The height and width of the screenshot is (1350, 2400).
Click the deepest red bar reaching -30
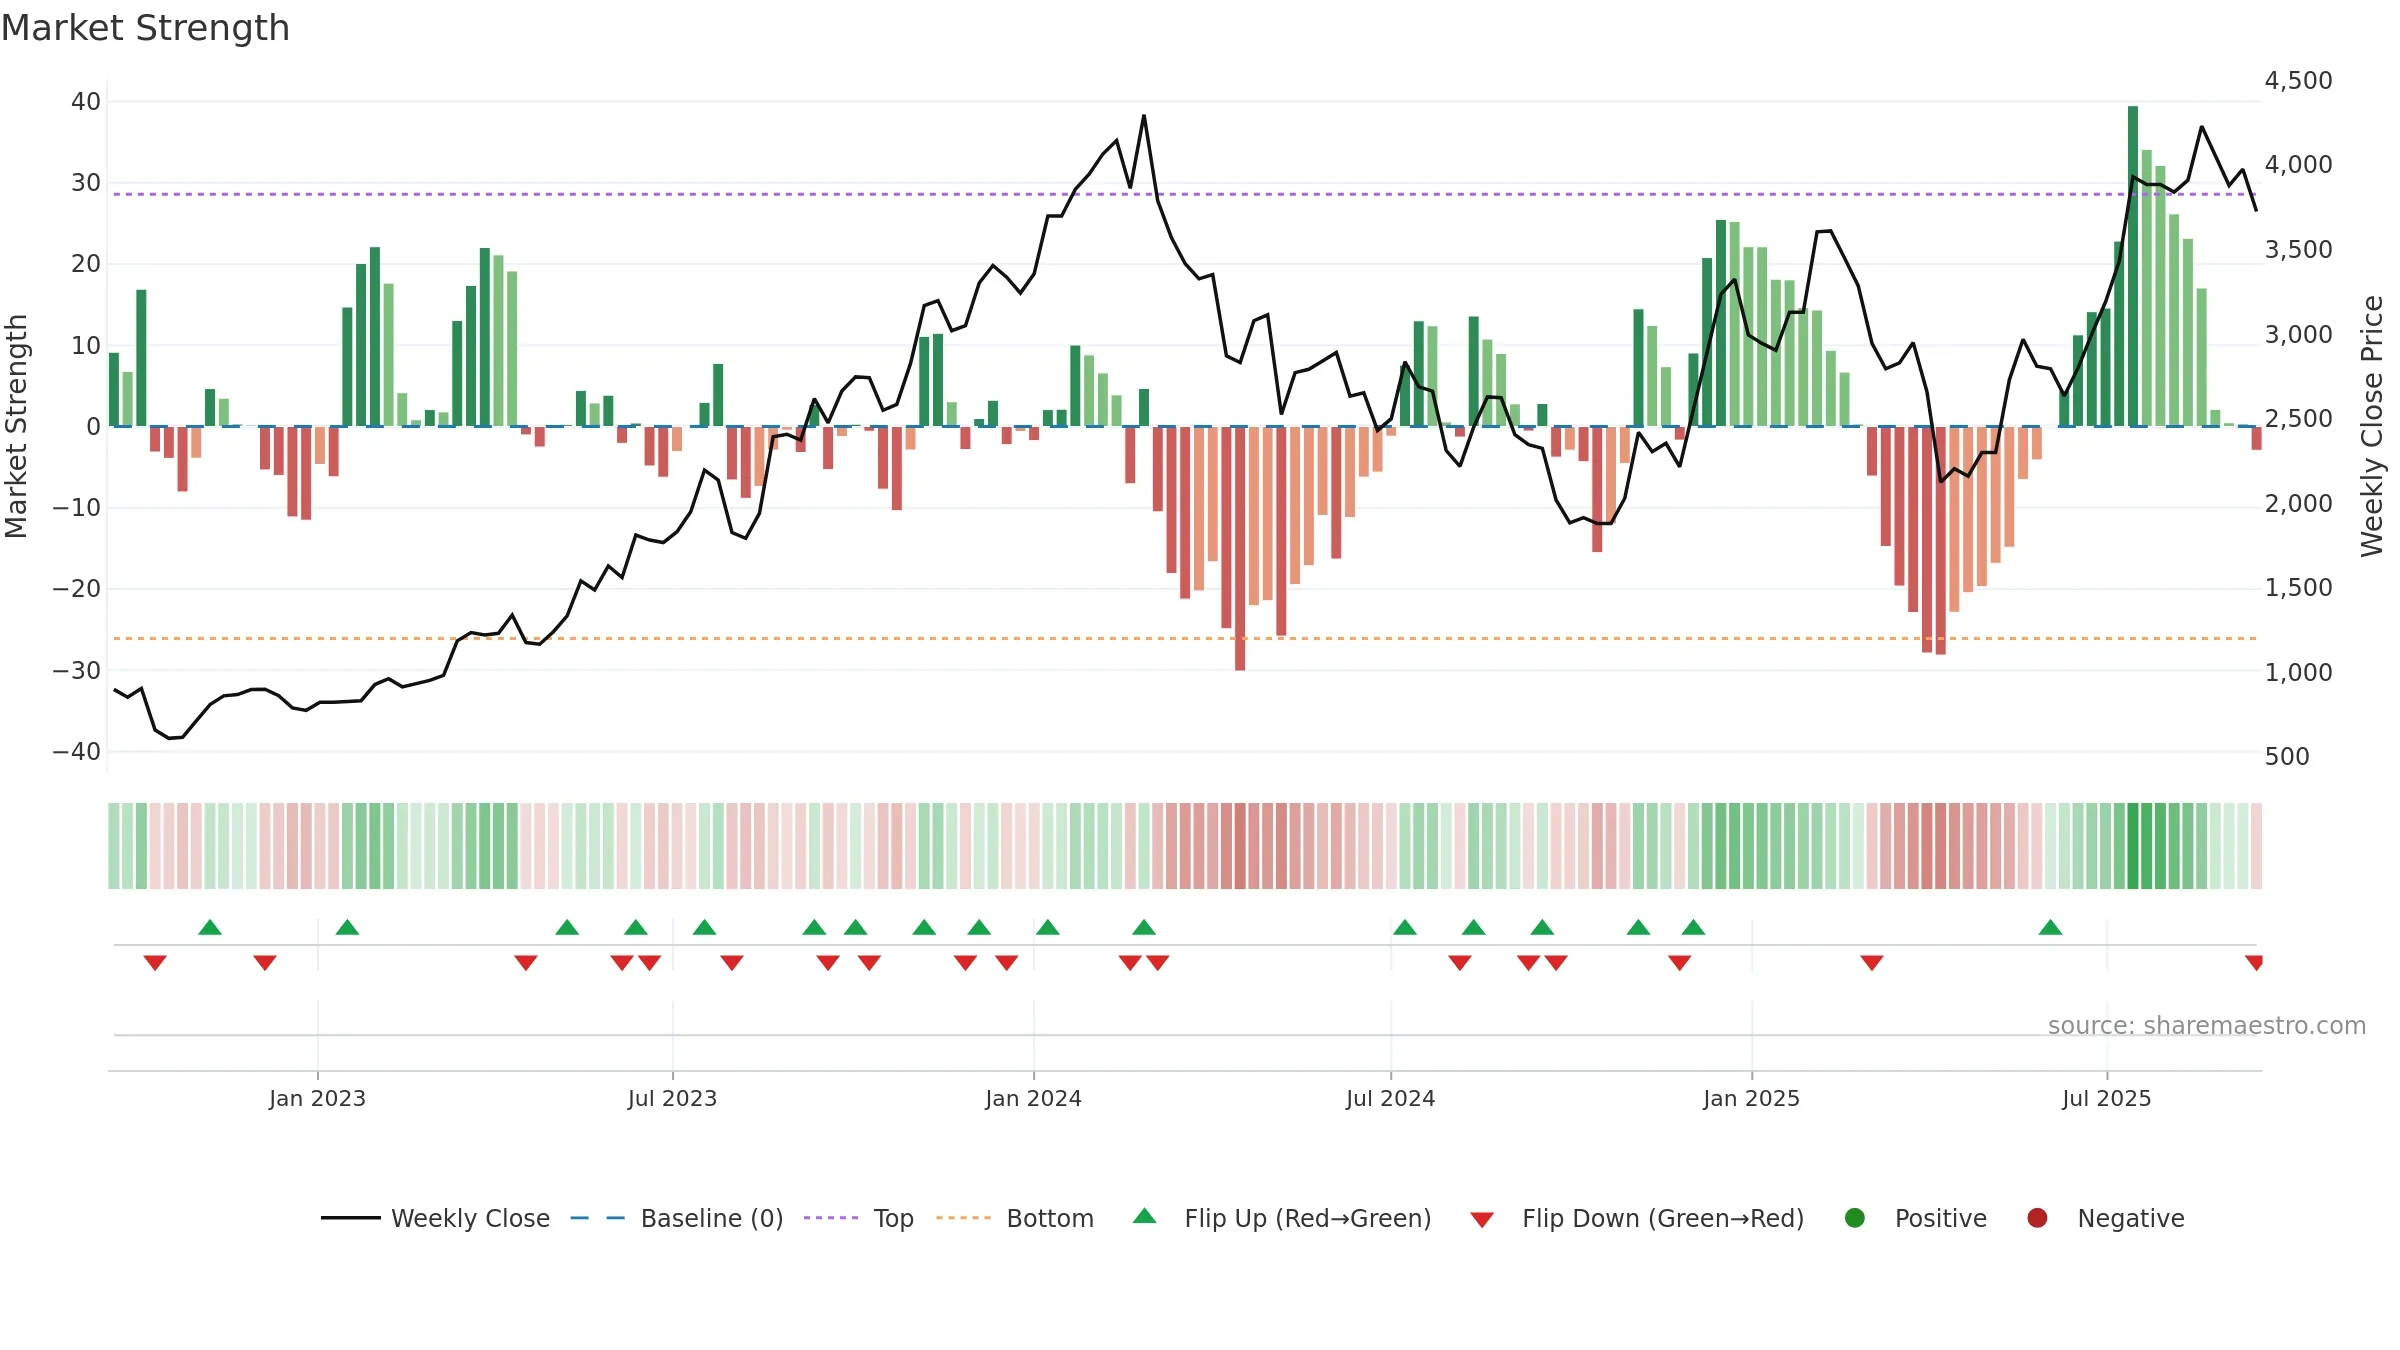click(1240, 548)
